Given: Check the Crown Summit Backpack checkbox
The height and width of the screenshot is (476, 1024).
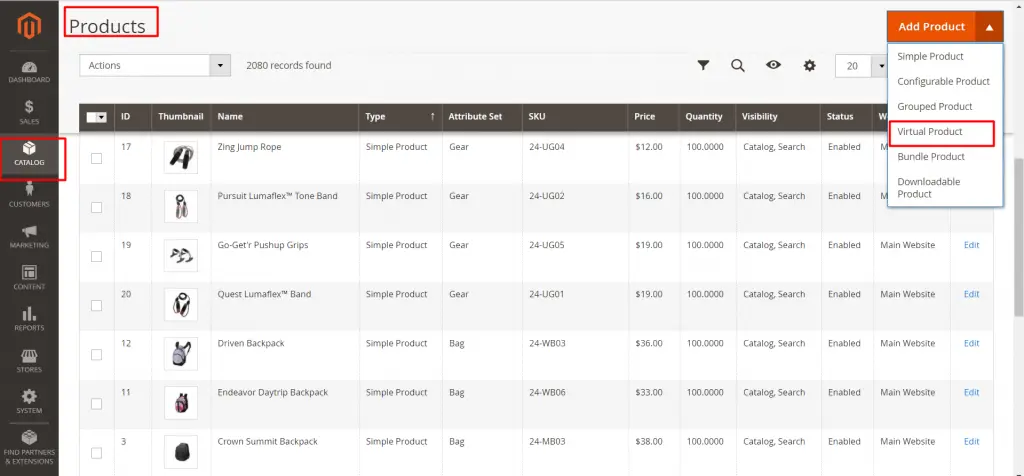Looking at the screenshot, I should pyautogui.click(x=97, y=452).
